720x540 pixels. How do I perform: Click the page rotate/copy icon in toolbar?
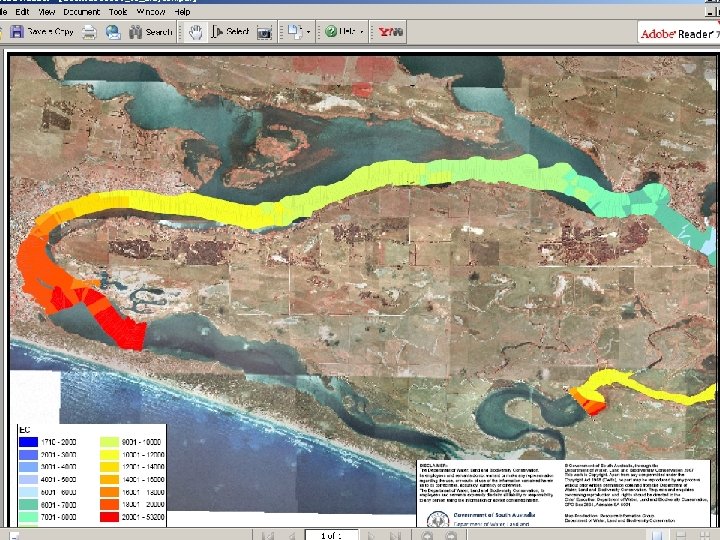pos(294,32)
